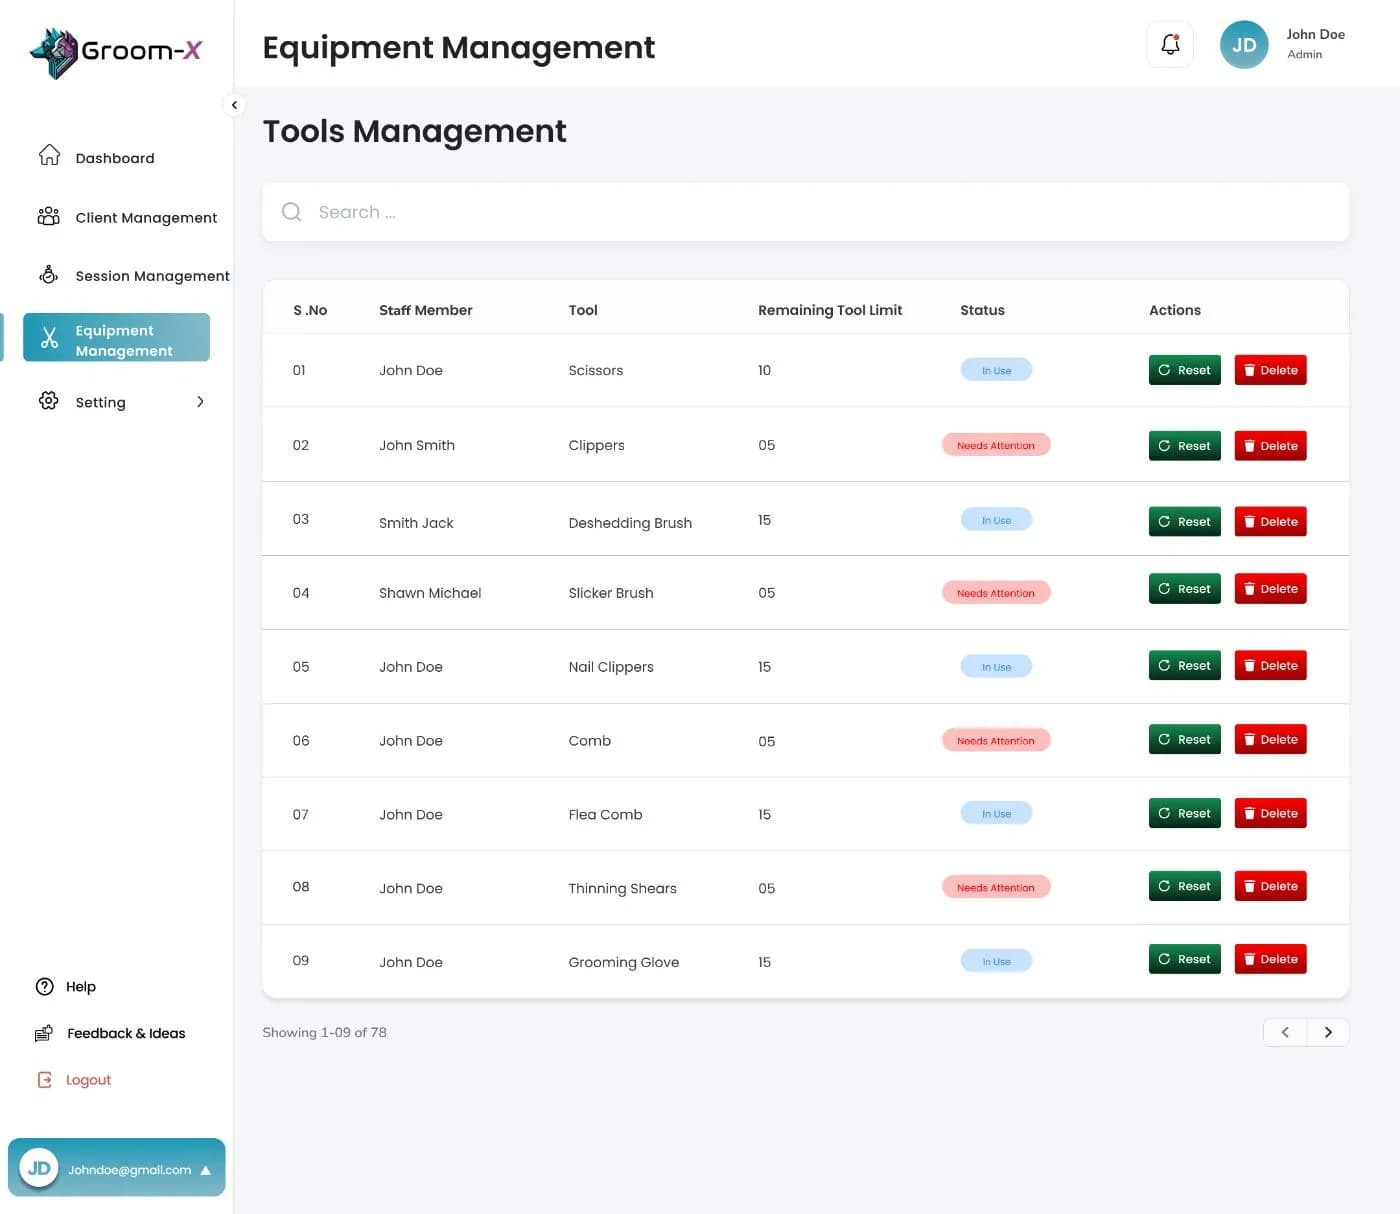The width and height of the screenshot is (1400, 1214).
Task: Click the Client Management people icon
Action: 48,216
